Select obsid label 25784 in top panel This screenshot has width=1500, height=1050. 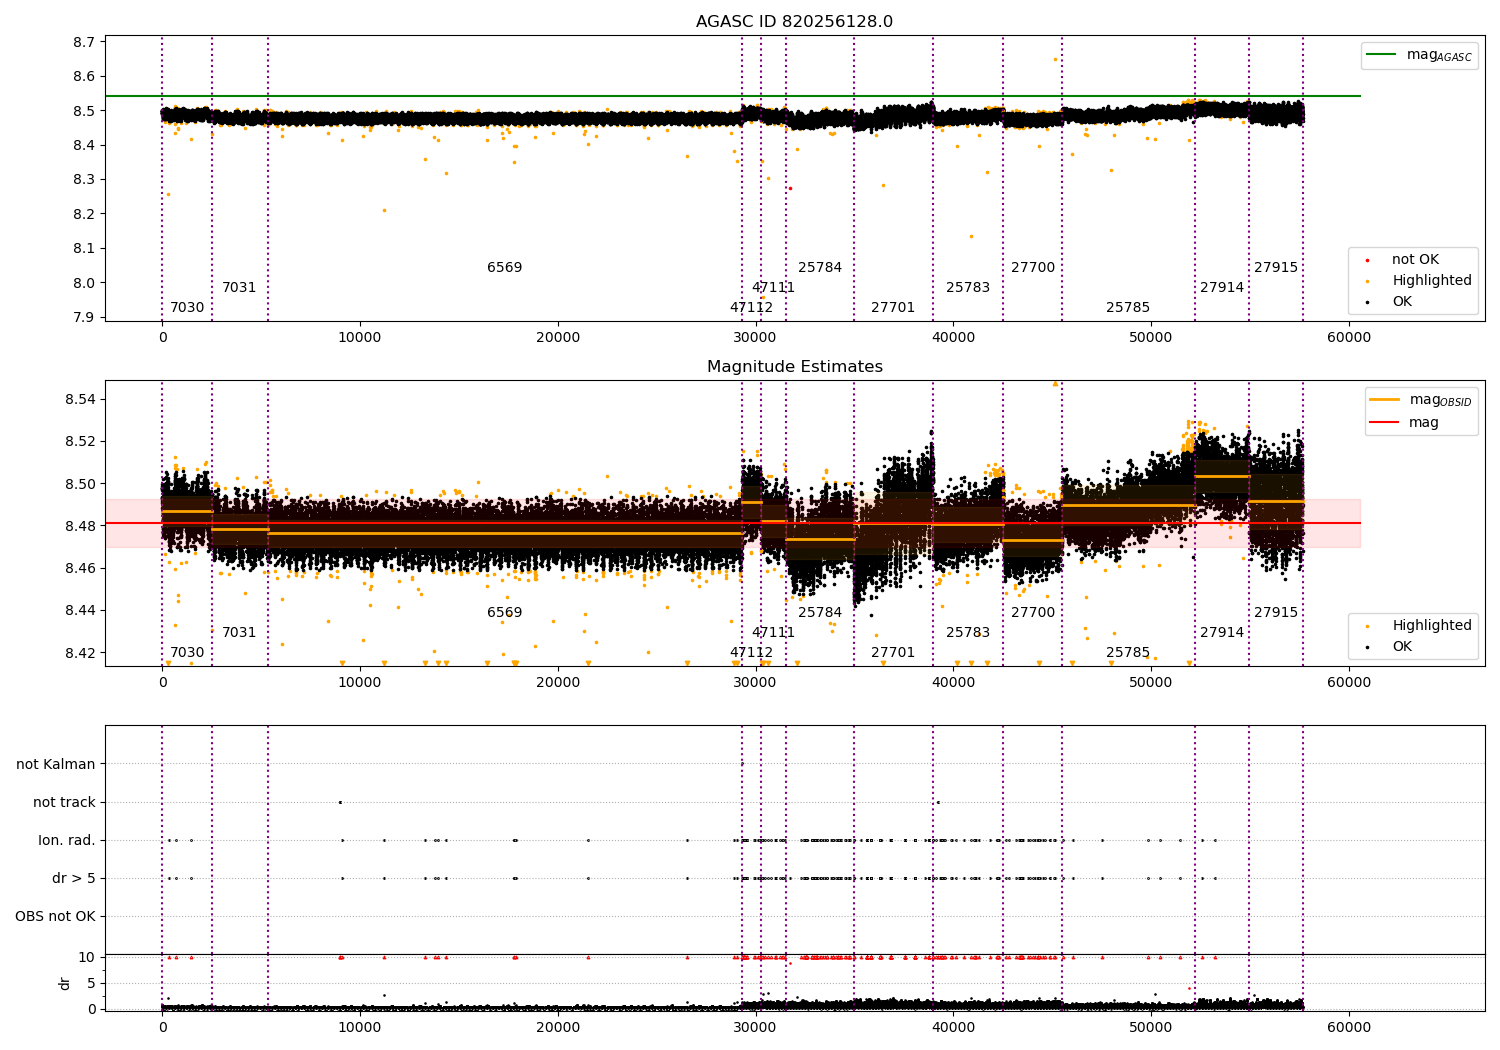(x=820, y=268)
